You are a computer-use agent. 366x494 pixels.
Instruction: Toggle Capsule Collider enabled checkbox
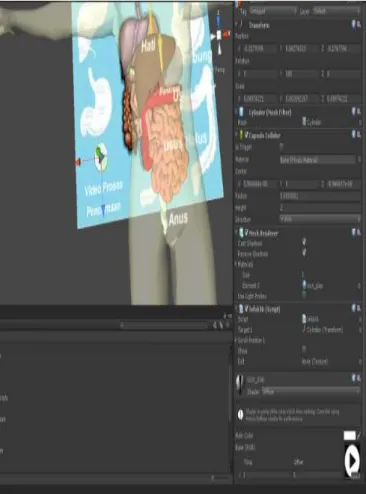tap(247, 135)
